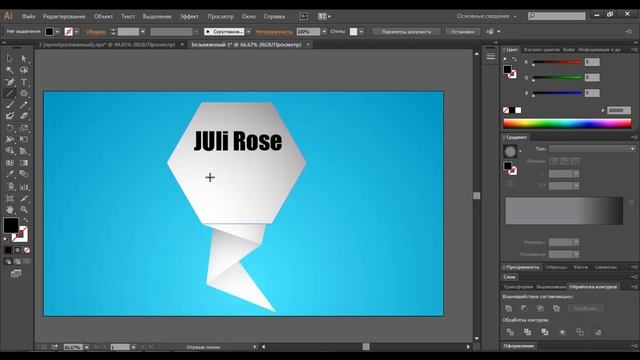The height and width of the screenshot is (360, 640).
Task: Open the Эффект menu
Action: [189, 16]
